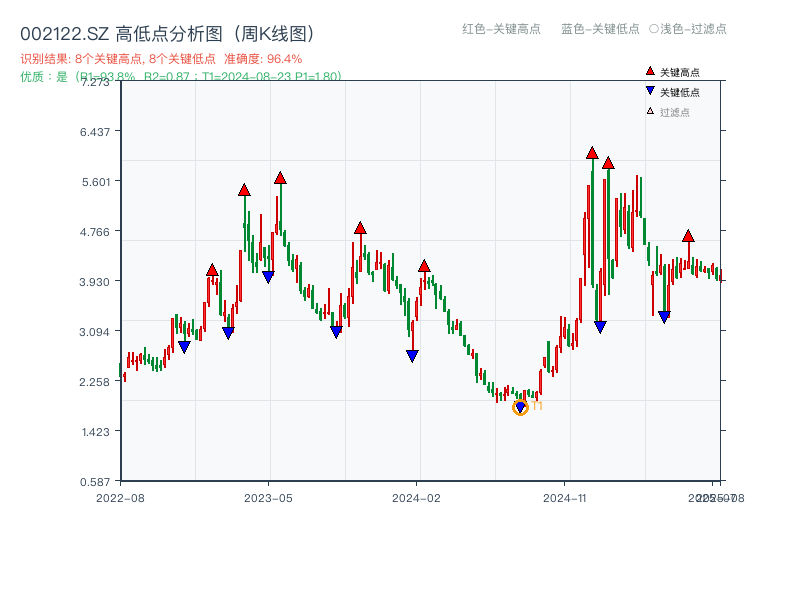Screen dimensions: 800x600
Task: Click the rightmost red key-high triangle marker
Action: click(688, 236)
